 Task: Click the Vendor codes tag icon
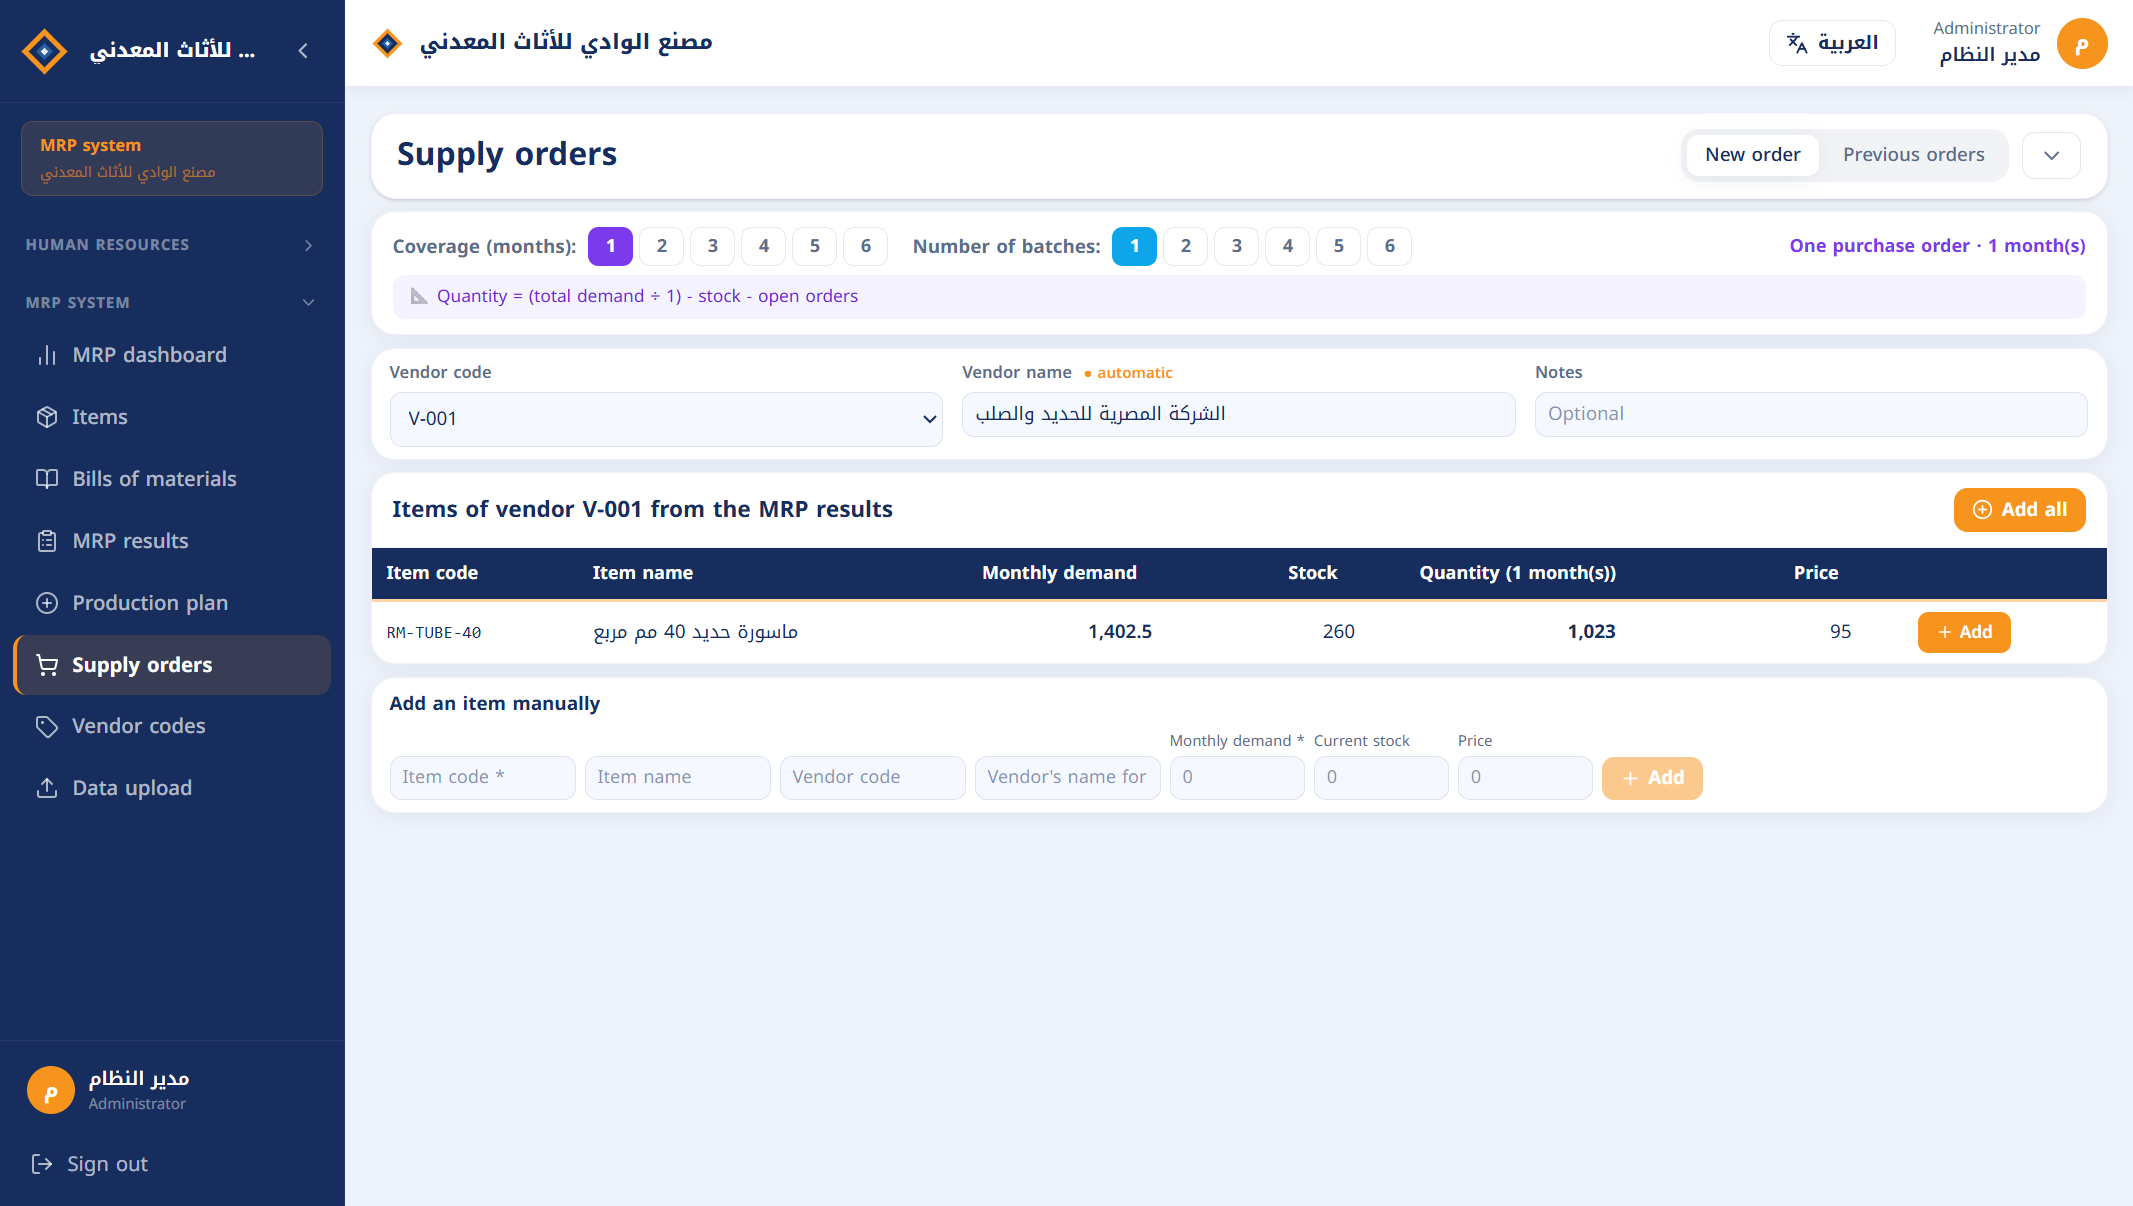(x=47, y=727)
